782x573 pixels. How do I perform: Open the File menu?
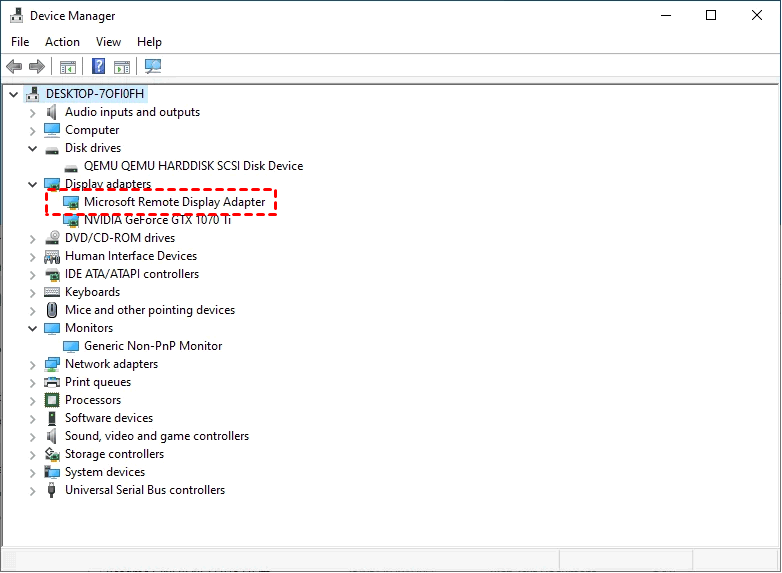click(x=20, y=42)
